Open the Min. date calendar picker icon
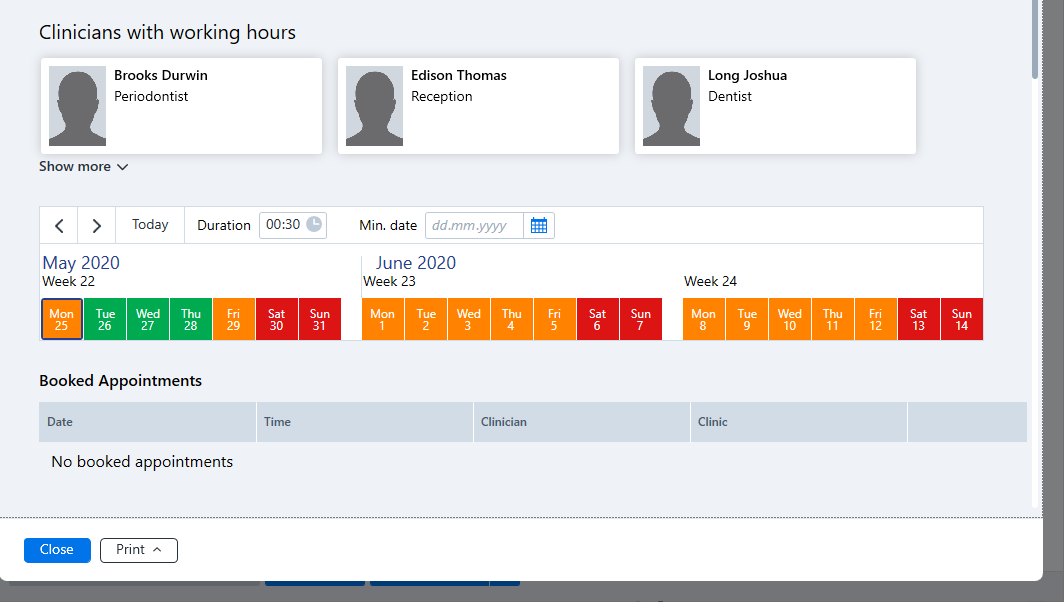 (539, 225)
